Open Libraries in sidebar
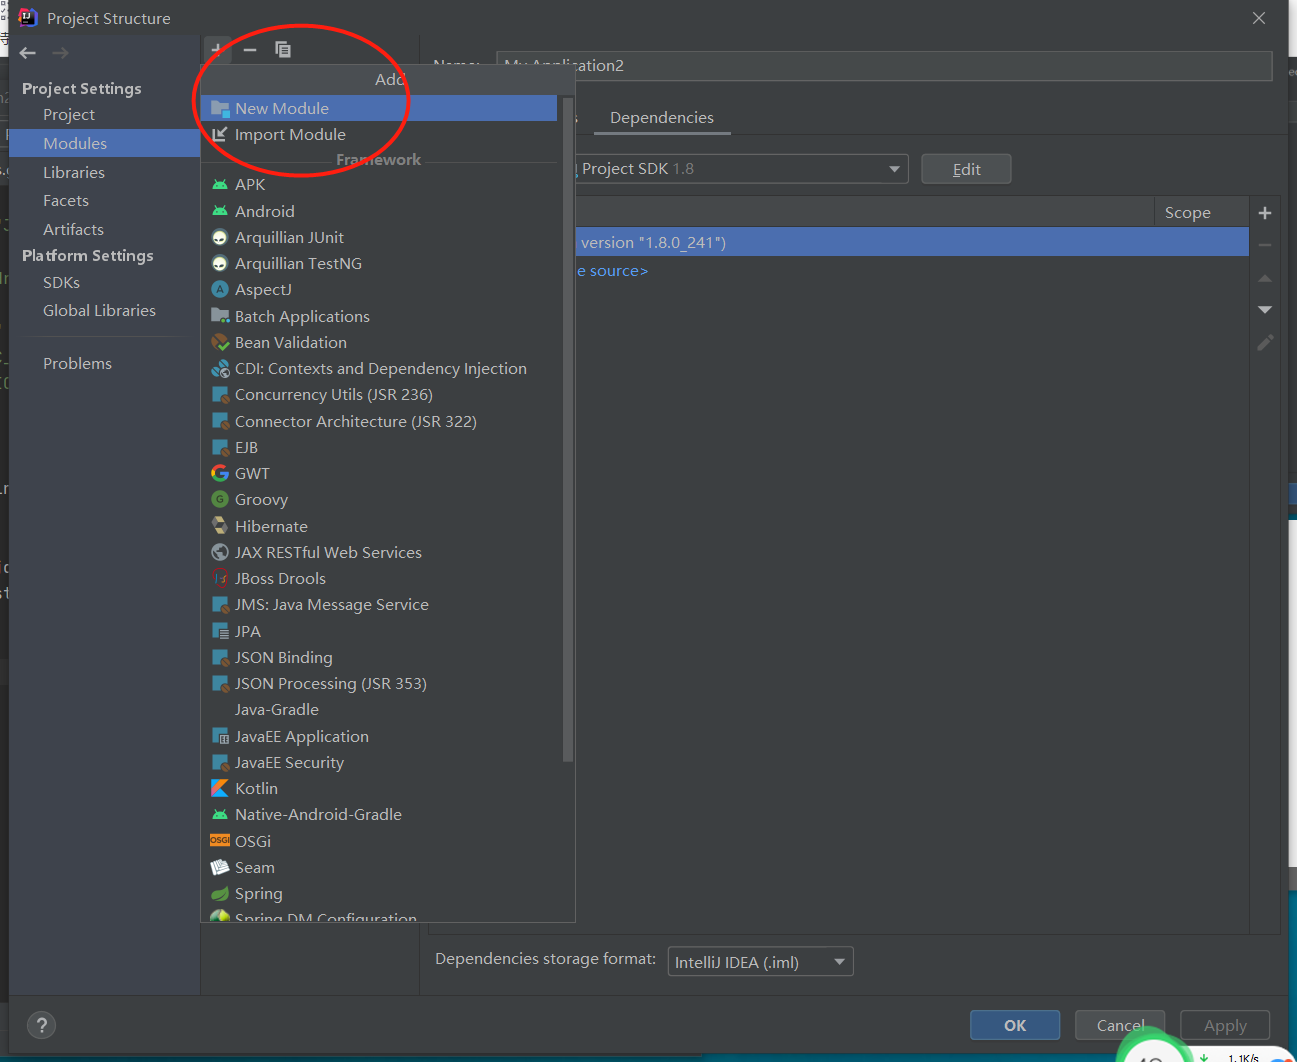The image size is (1297, 1062). pyautogui.click(x=104, y=172)
